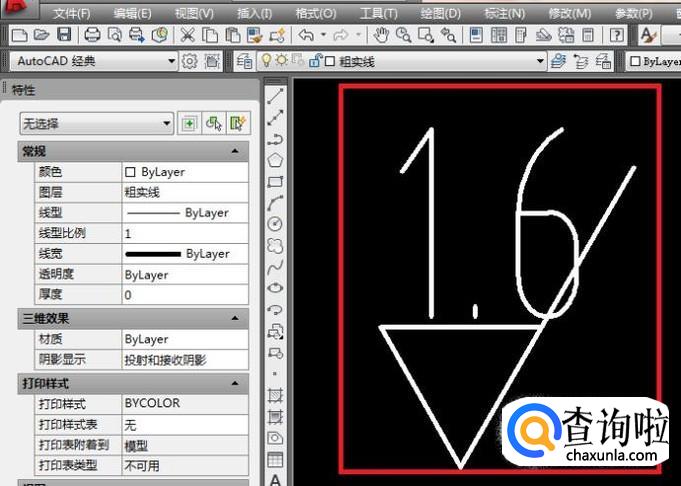Toggle freeze sun icon for 粗实线 layer
Image resolution: width=681 pixels, height=486 pixels.
coord(281,61)
